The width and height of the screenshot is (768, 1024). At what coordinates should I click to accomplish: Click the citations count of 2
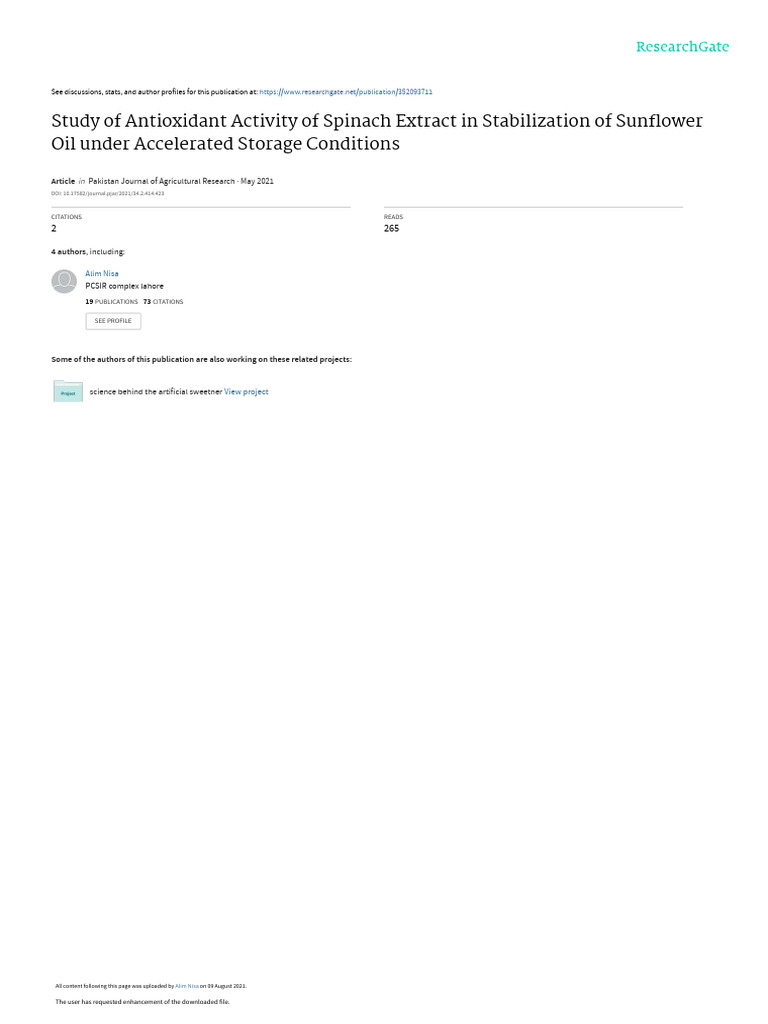[54, 229]
